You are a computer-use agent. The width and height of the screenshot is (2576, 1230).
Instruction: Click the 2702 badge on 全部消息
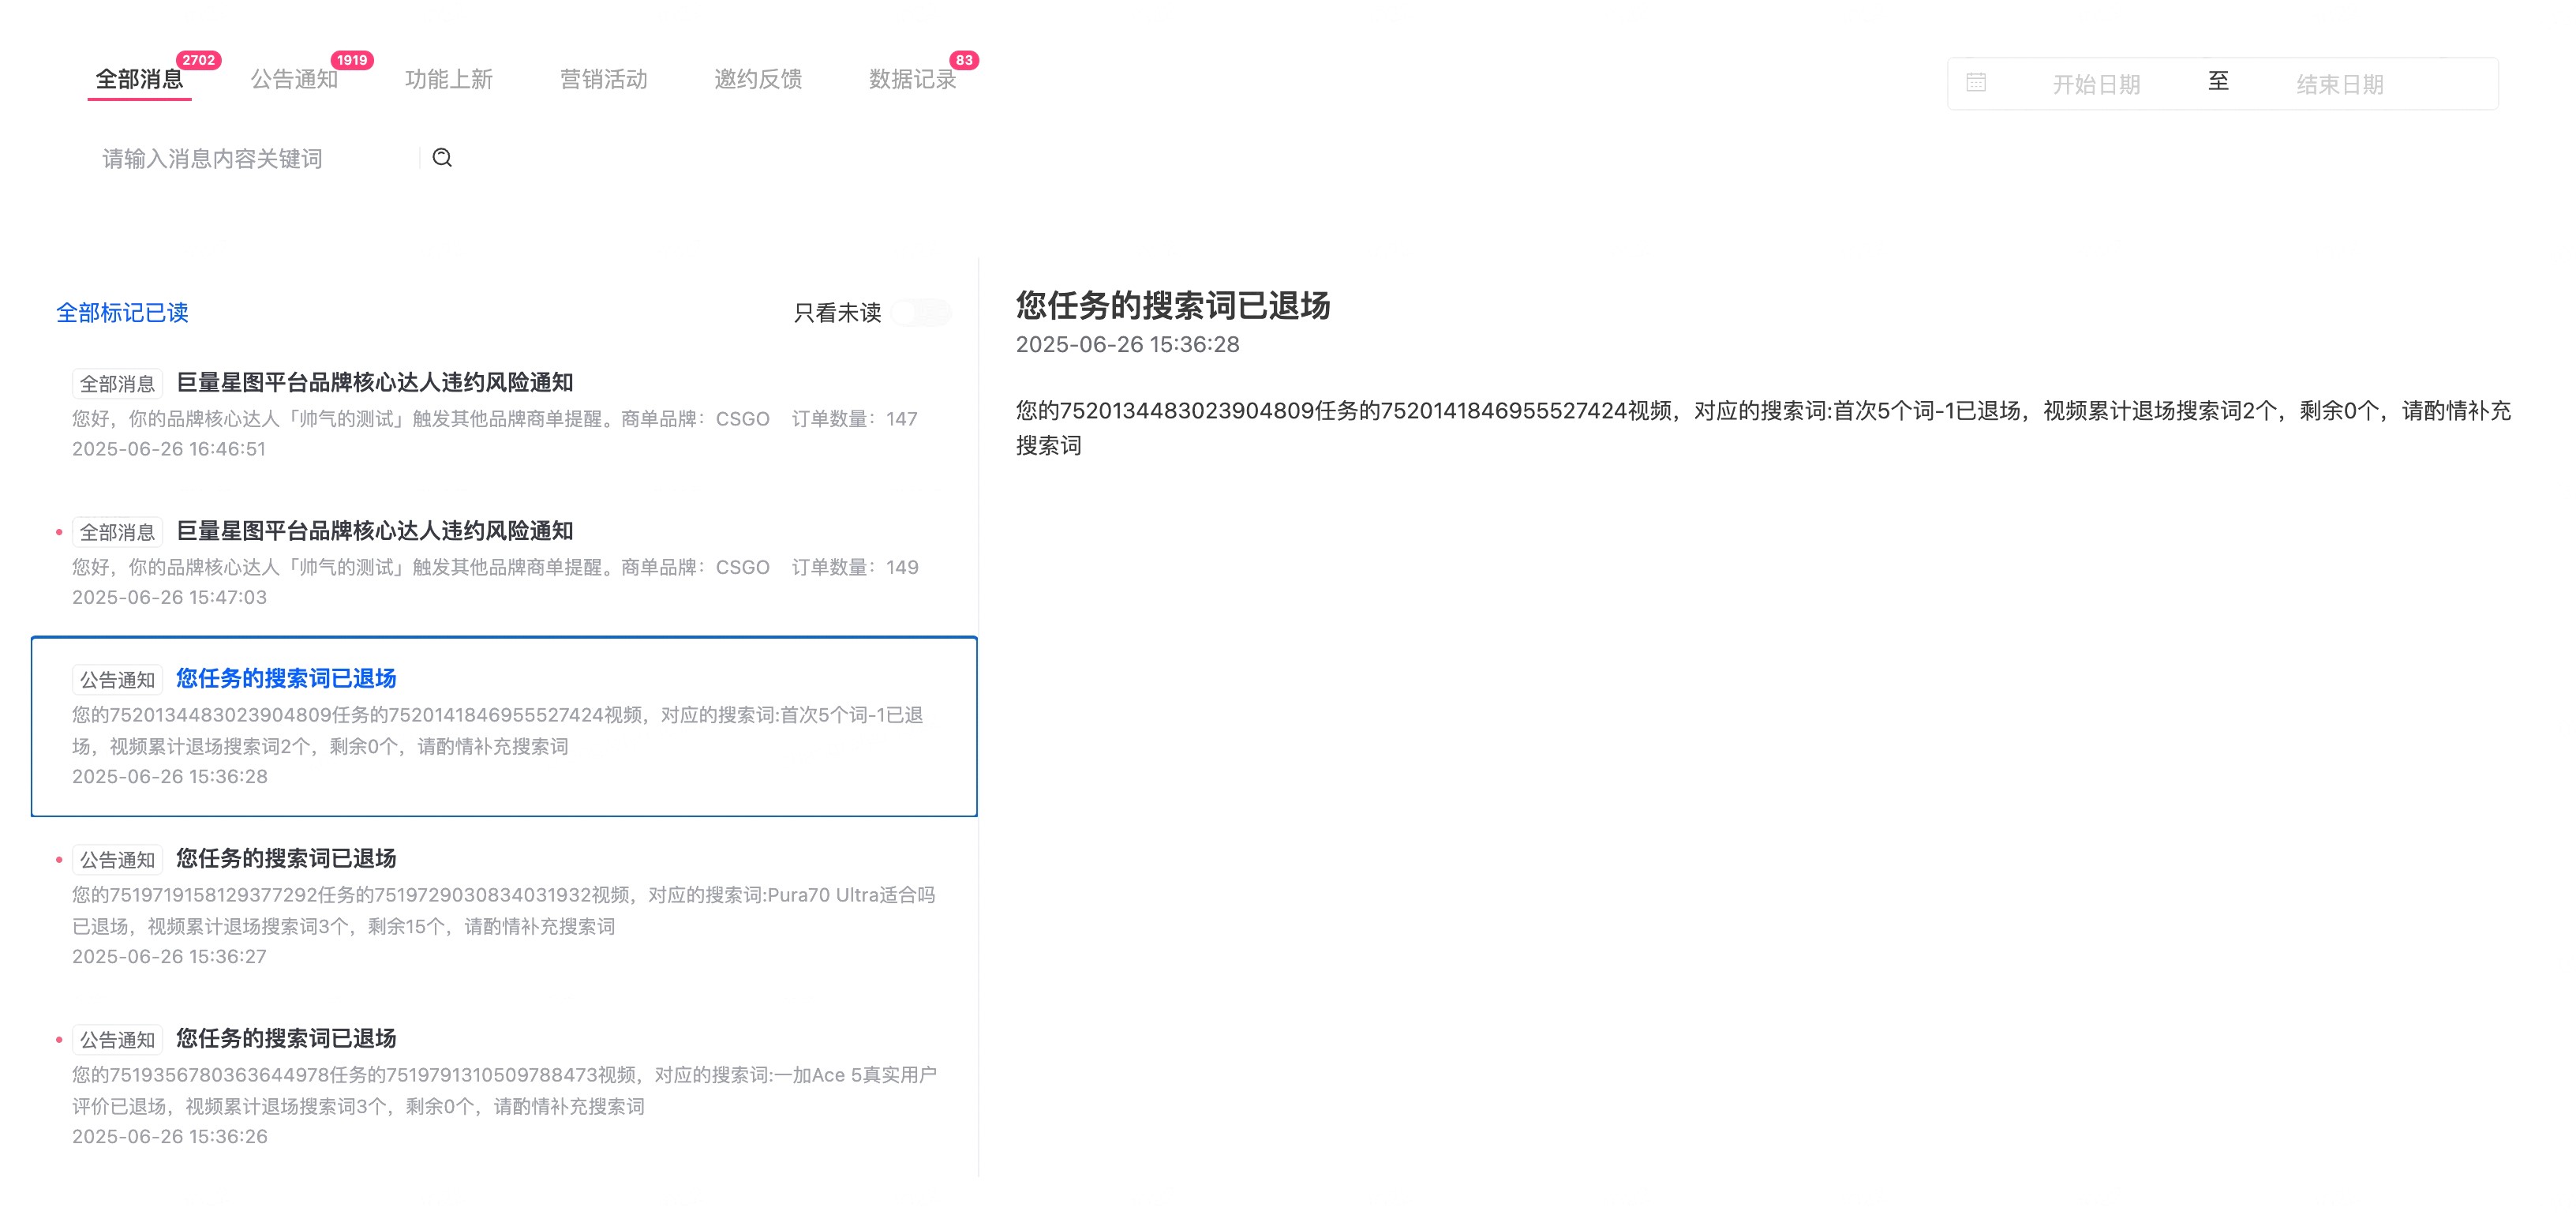coord(199,60)
